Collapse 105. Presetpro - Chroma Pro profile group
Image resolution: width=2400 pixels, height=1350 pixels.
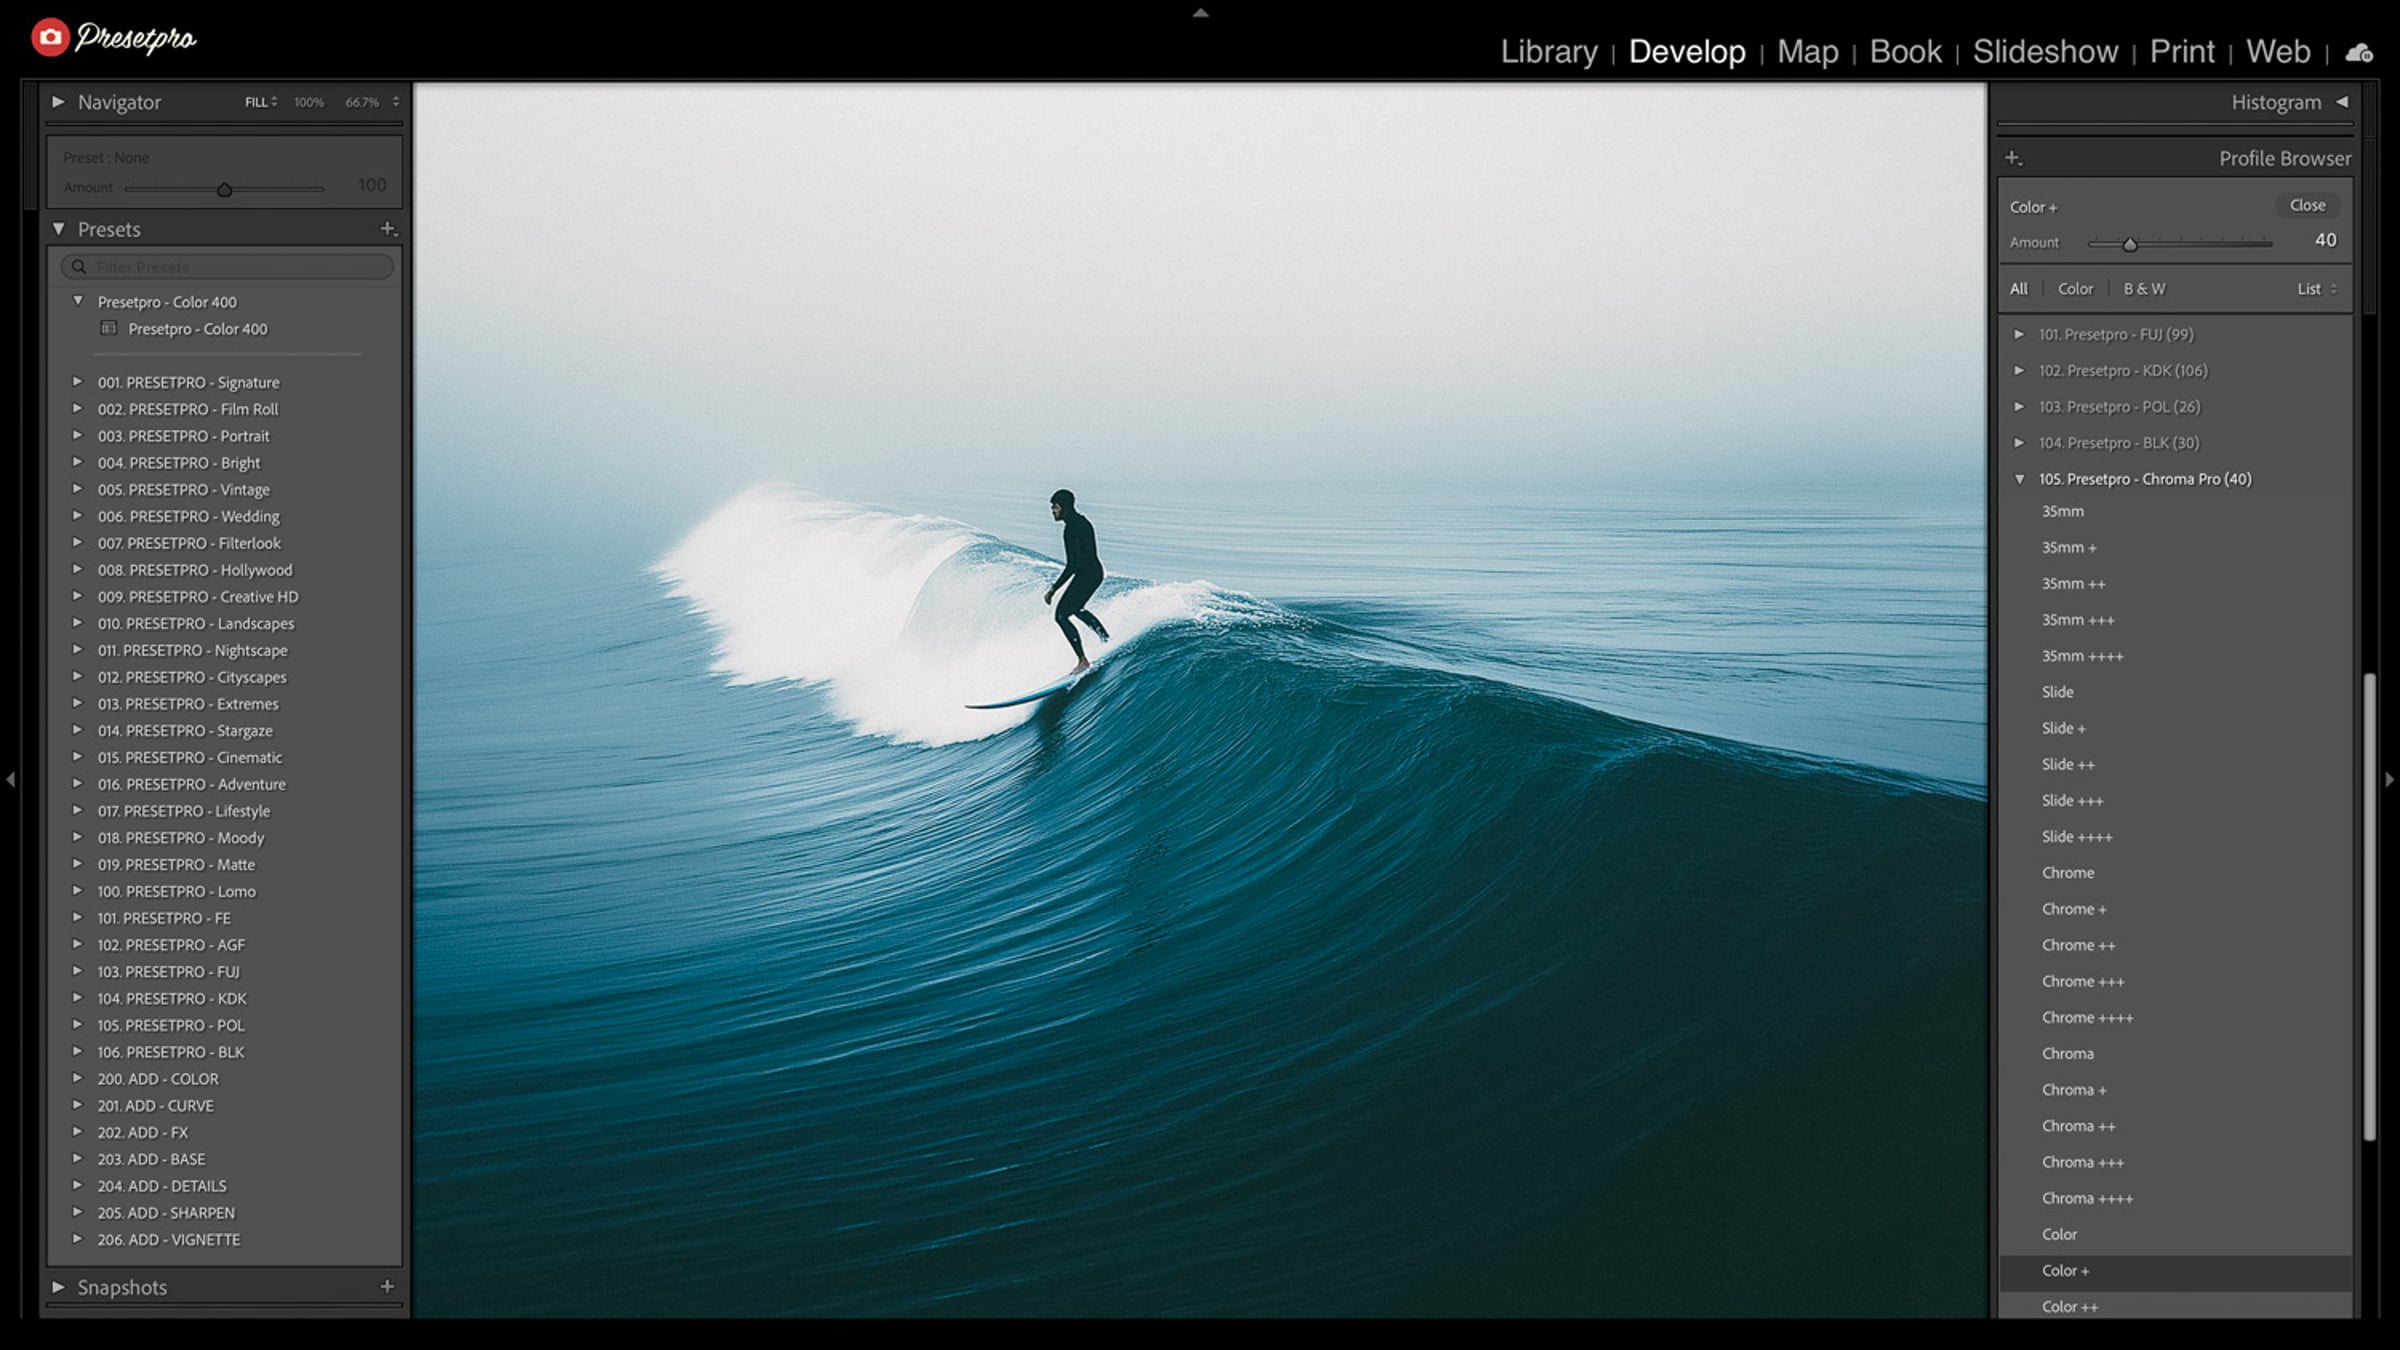click(x=2020, y=479)
